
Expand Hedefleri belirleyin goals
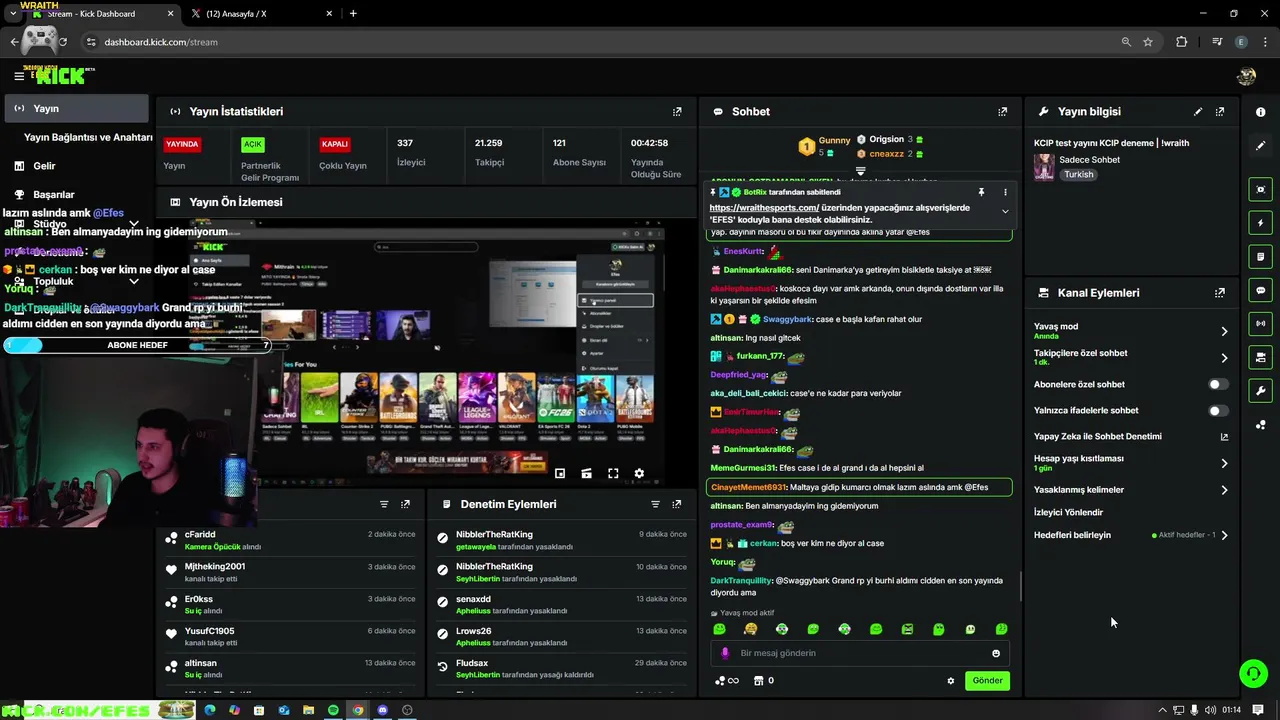pos(1224,535)
